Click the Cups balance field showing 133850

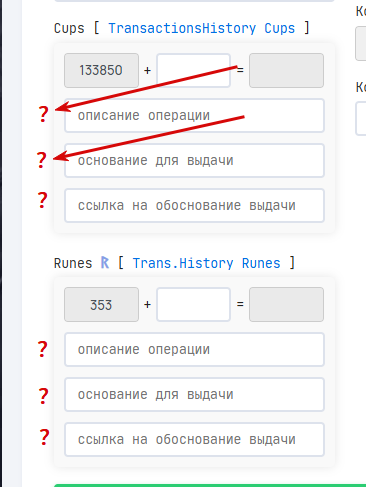coord(101,70)
